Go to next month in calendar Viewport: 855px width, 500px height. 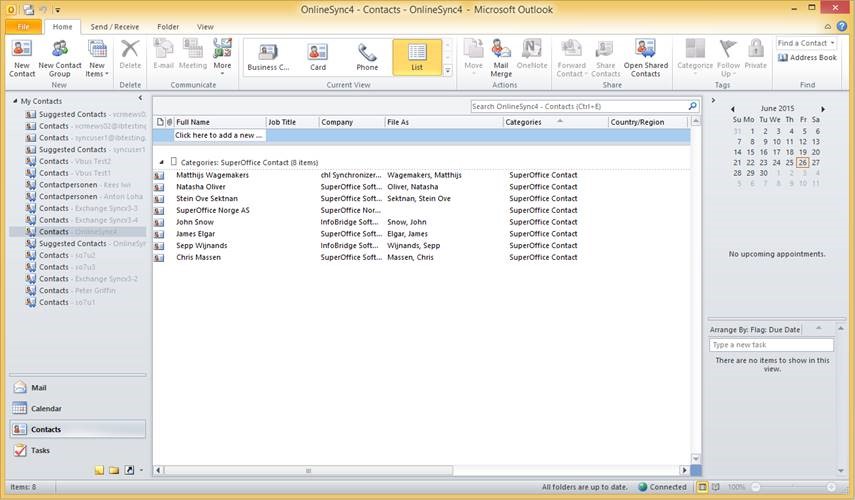(823, 109)
